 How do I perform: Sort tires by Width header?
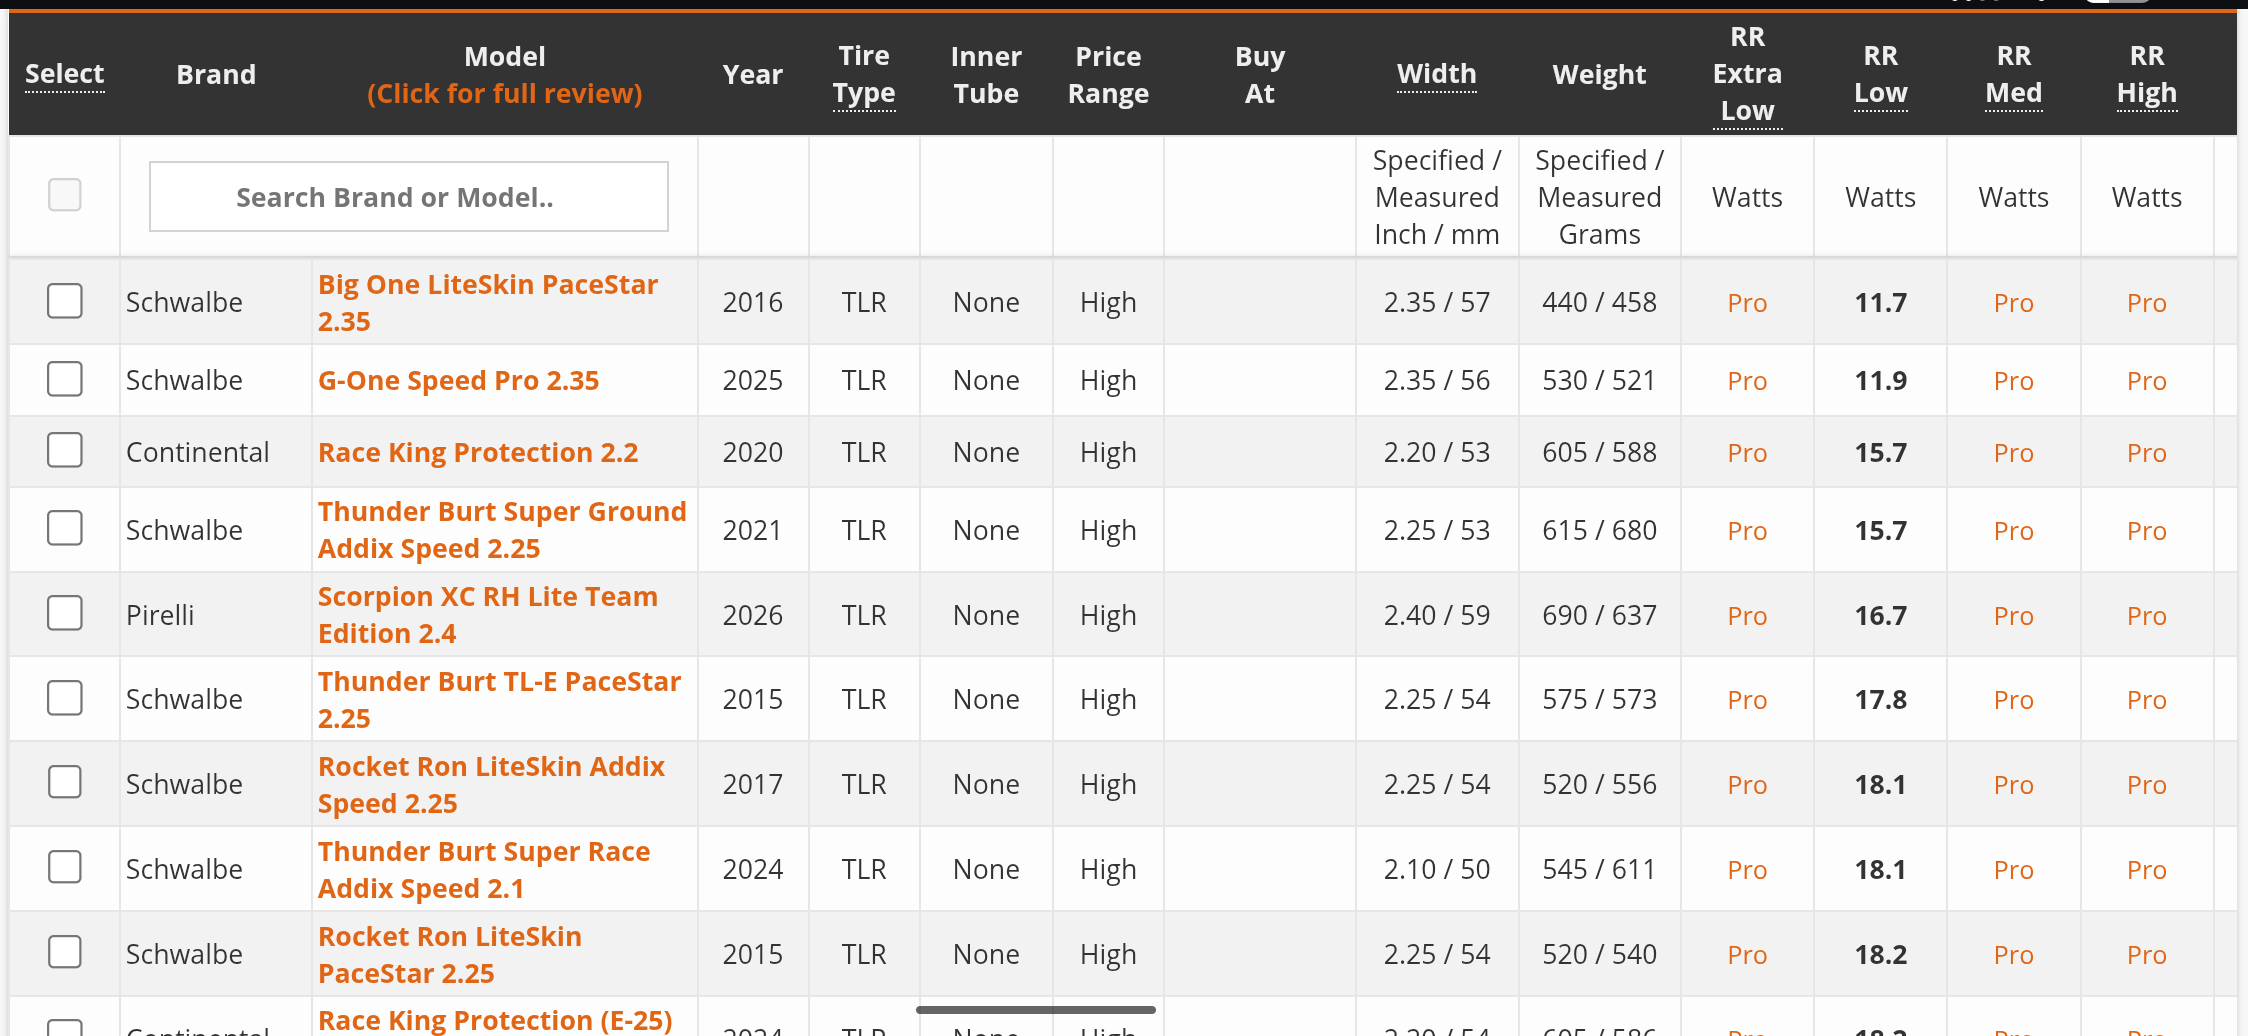[1437, 74]
